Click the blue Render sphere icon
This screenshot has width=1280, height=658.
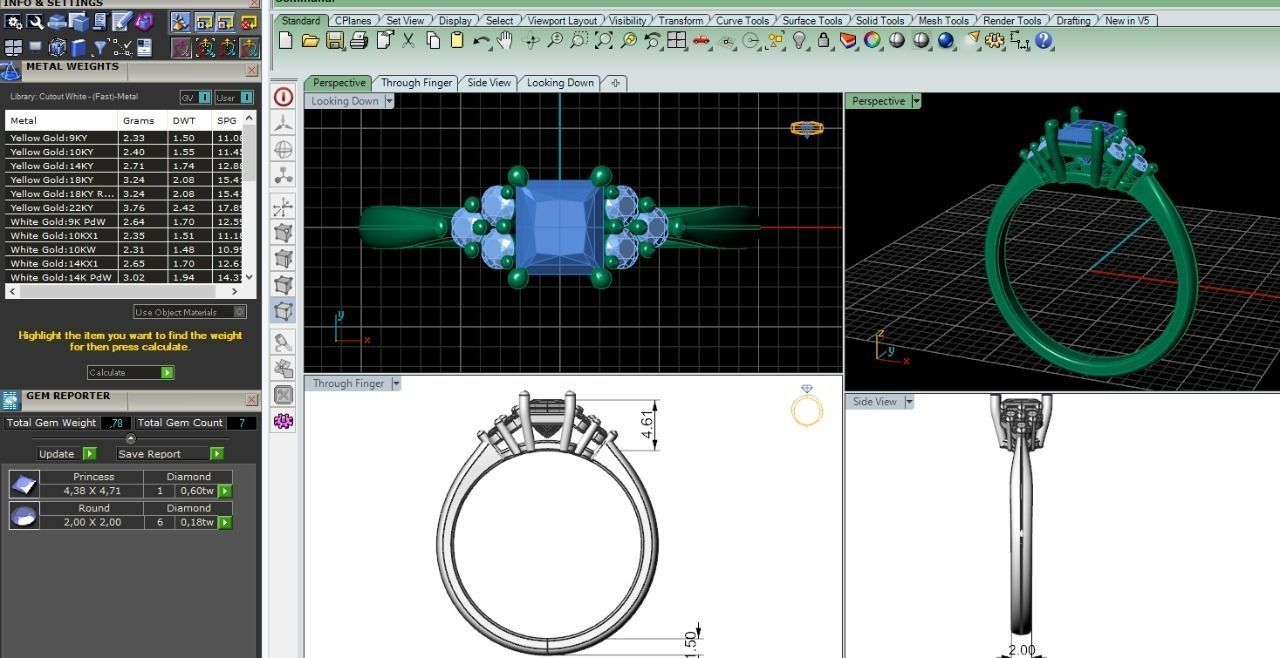tap(946, 41)
